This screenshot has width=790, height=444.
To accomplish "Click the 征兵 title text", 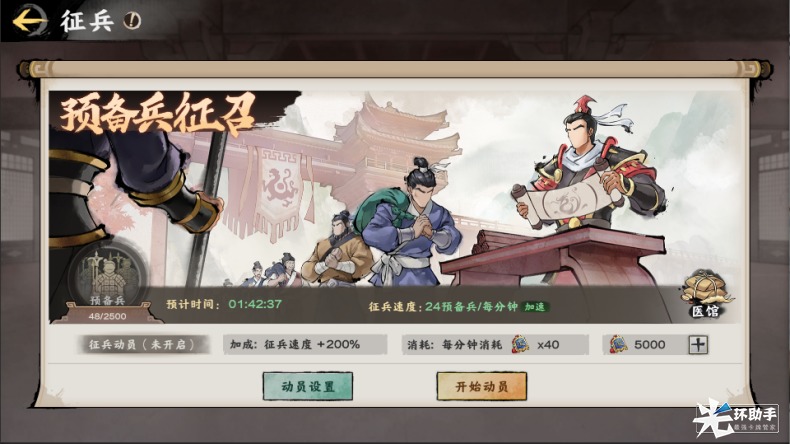I will click(87, 21).
